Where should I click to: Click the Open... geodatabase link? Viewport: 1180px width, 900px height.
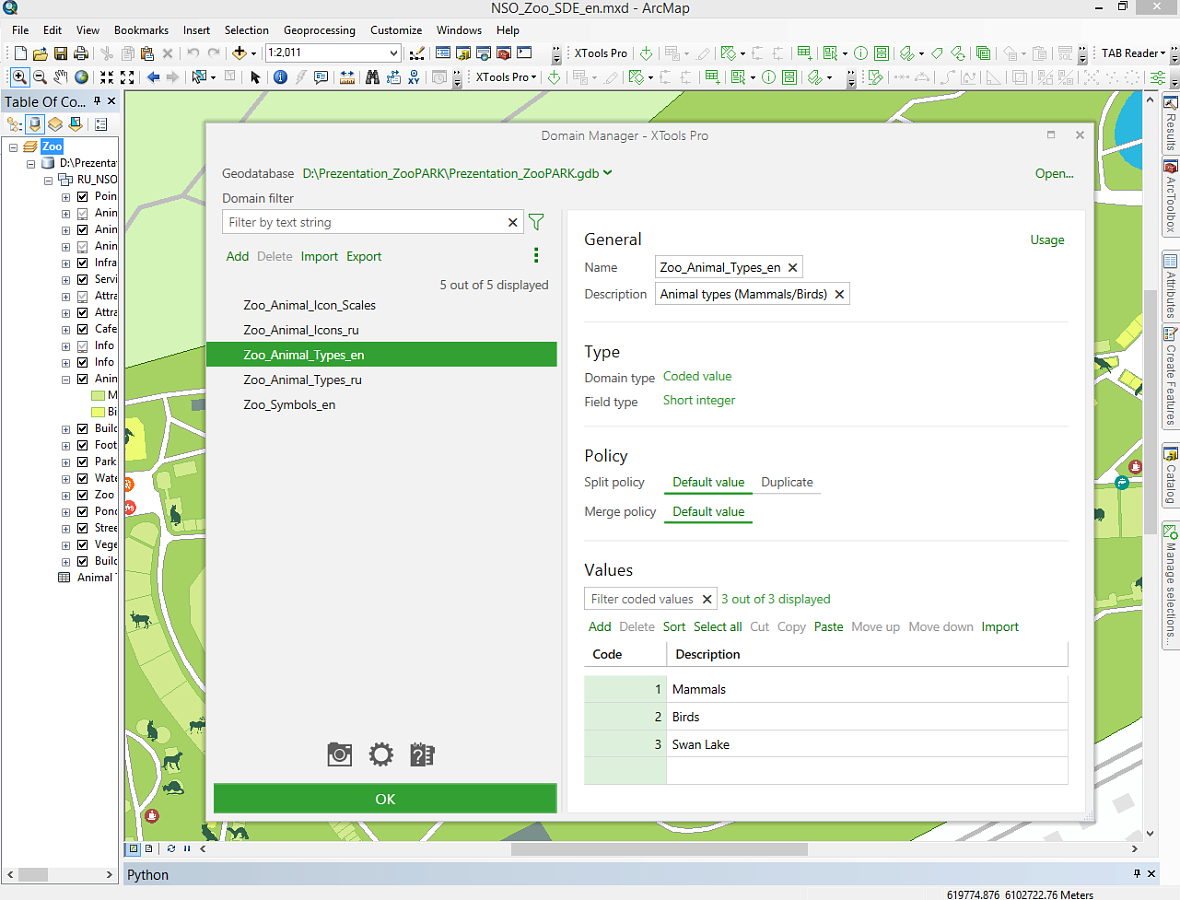[1054, 174]
